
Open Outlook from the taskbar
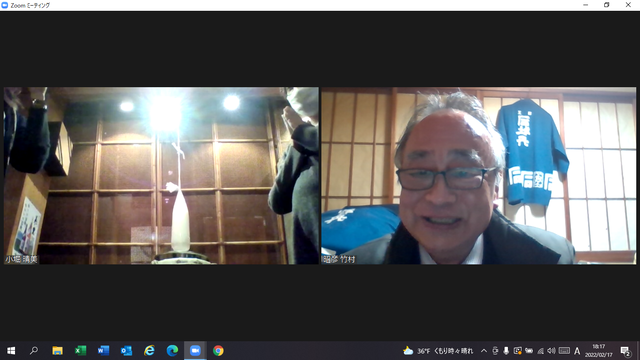(x=127, y=351)
